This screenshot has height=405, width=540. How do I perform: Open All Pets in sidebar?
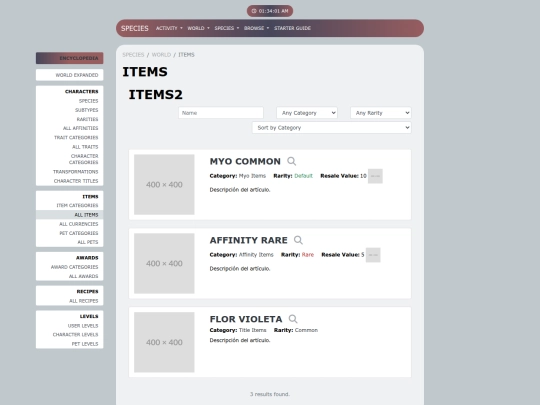tap(87, 242)
